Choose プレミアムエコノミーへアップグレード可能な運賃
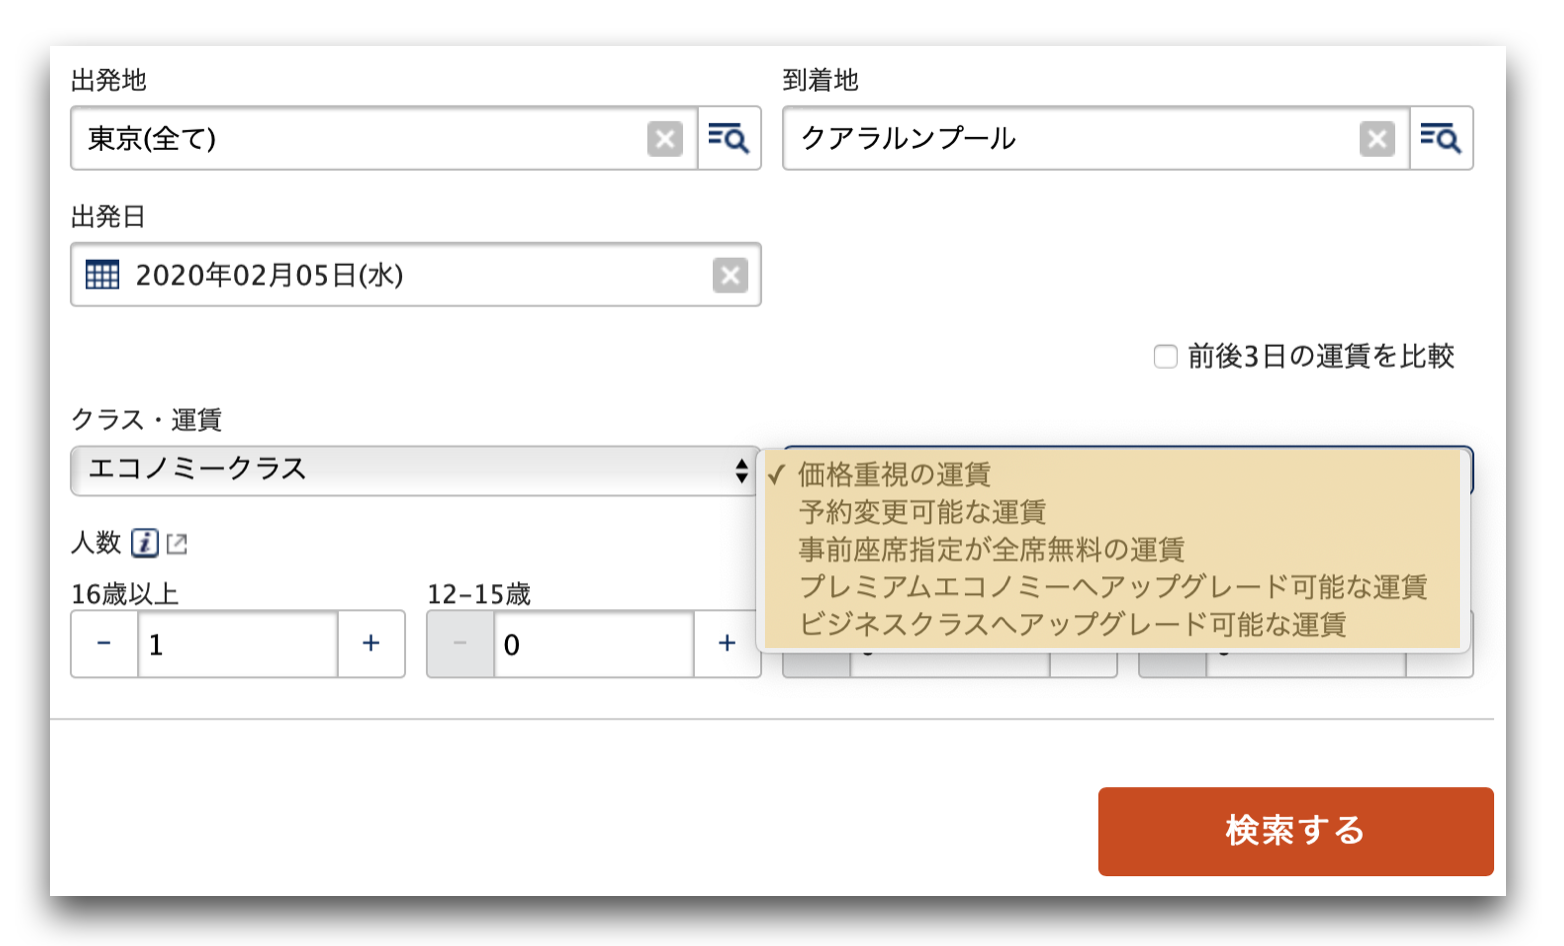The width and height of the screenshot is (1564, 946). pyautogui.click(x=1110, y=587)
